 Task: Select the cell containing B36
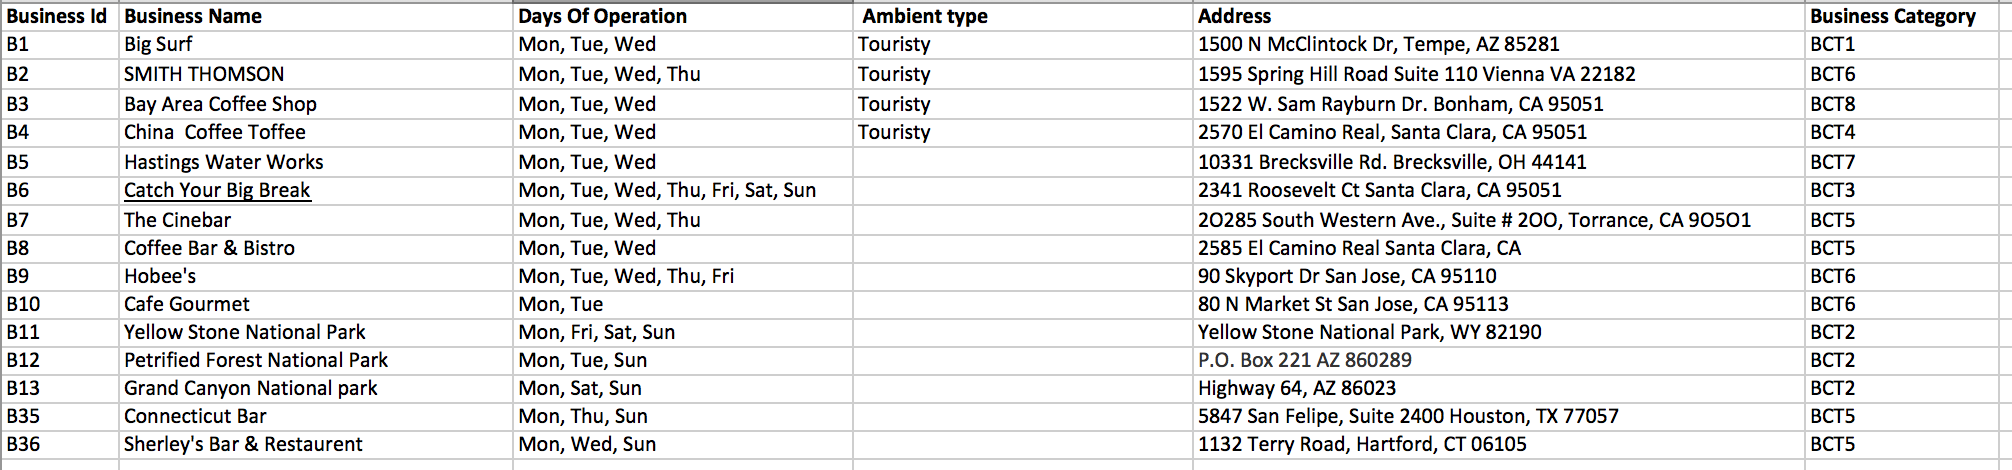tap(59, 444)
